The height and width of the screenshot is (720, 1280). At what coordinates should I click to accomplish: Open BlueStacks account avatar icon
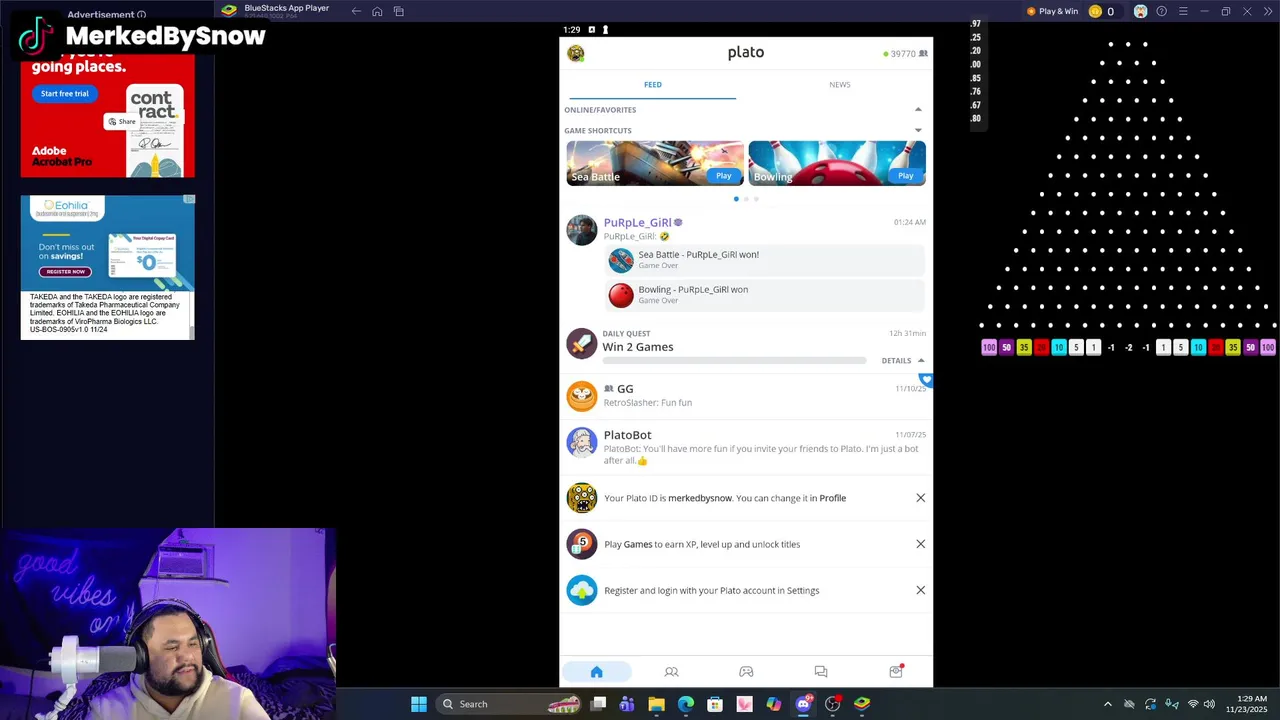click(x=1140, y=11)
